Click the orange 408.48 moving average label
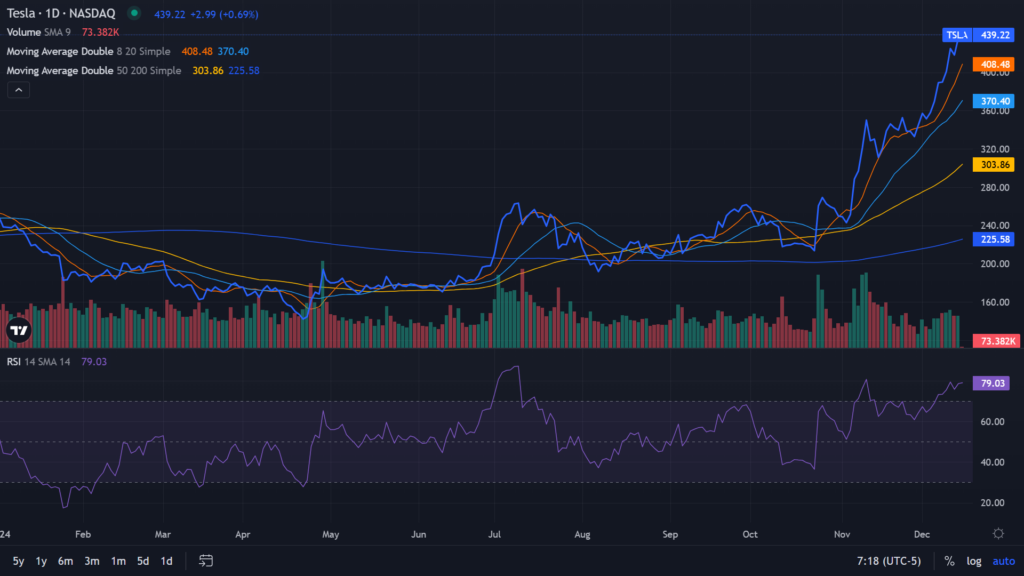The width and height of the screenshot is (1024, 576). coord(995,64)
